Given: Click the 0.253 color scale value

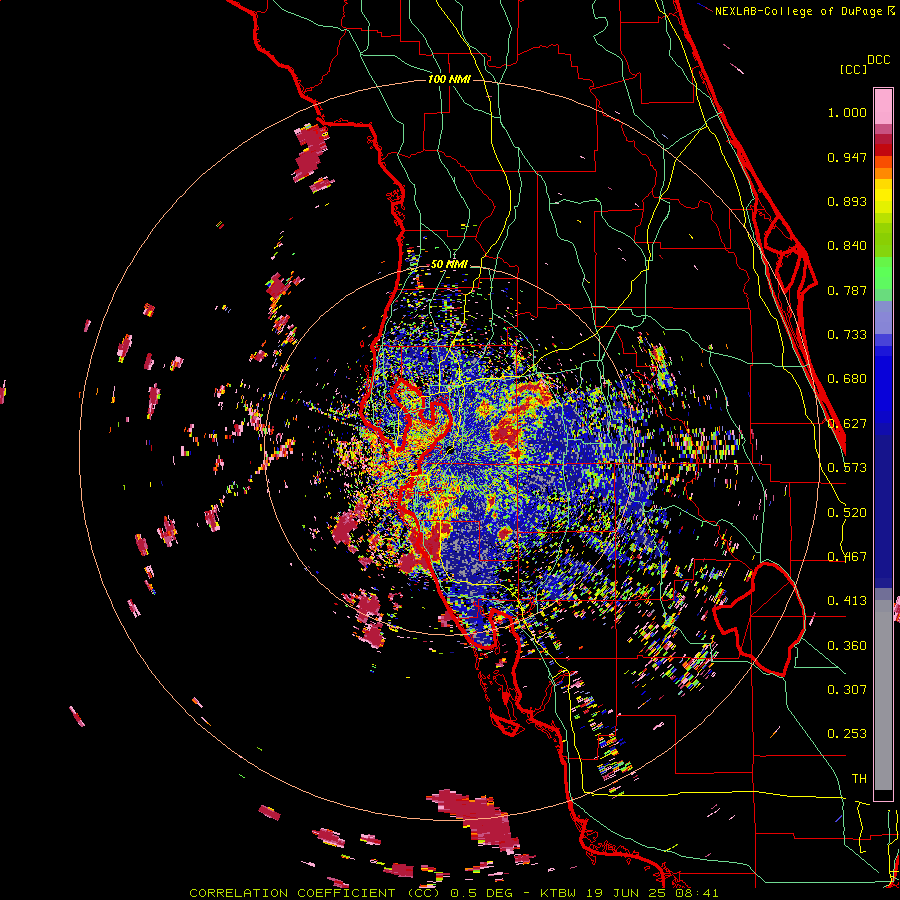Looking at the screenshot, I should [847, 734].
